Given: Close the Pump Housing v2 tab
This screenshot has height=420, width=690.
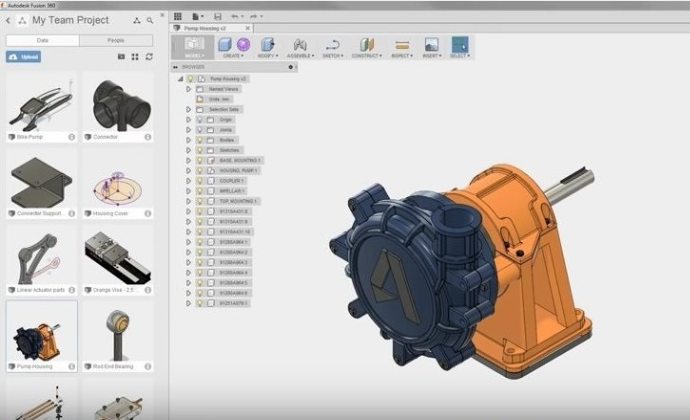Looking at the screenshot, I should (x=248, y=28).
